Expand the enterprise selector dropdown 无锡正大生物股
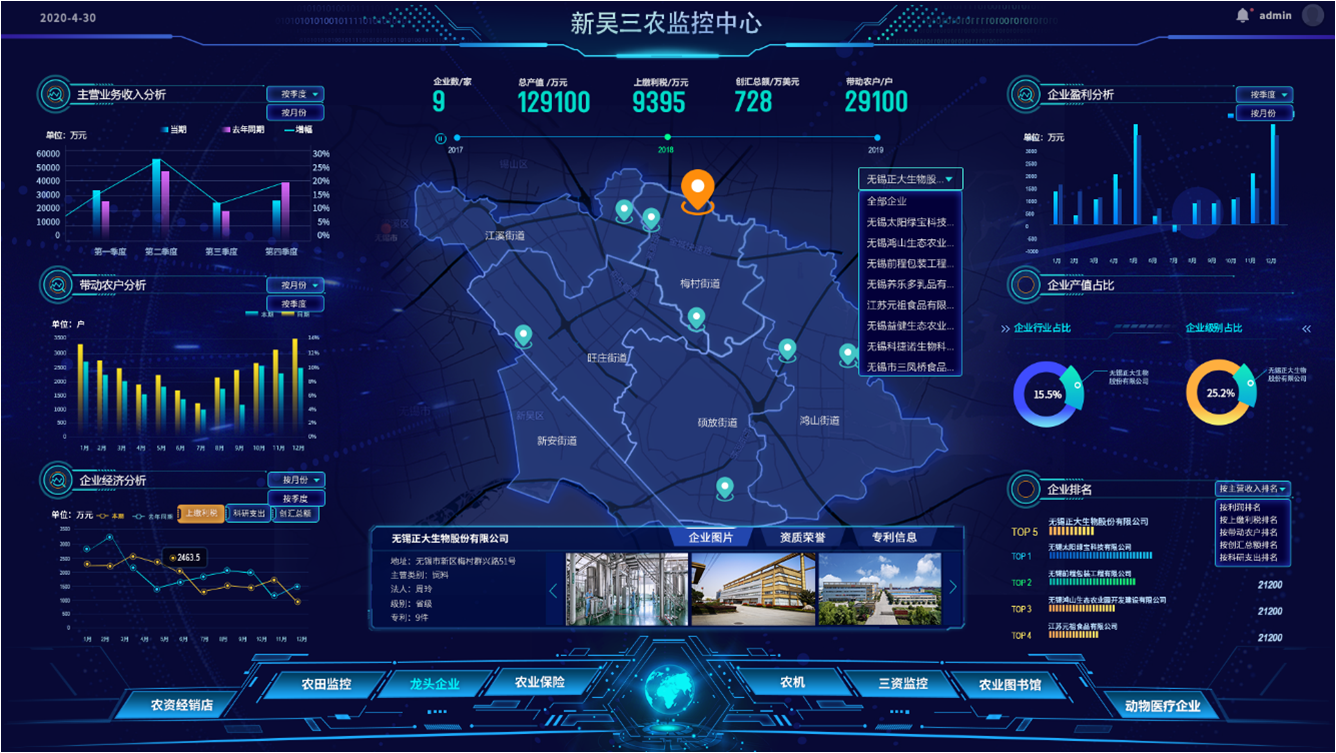 pos(910,179)
